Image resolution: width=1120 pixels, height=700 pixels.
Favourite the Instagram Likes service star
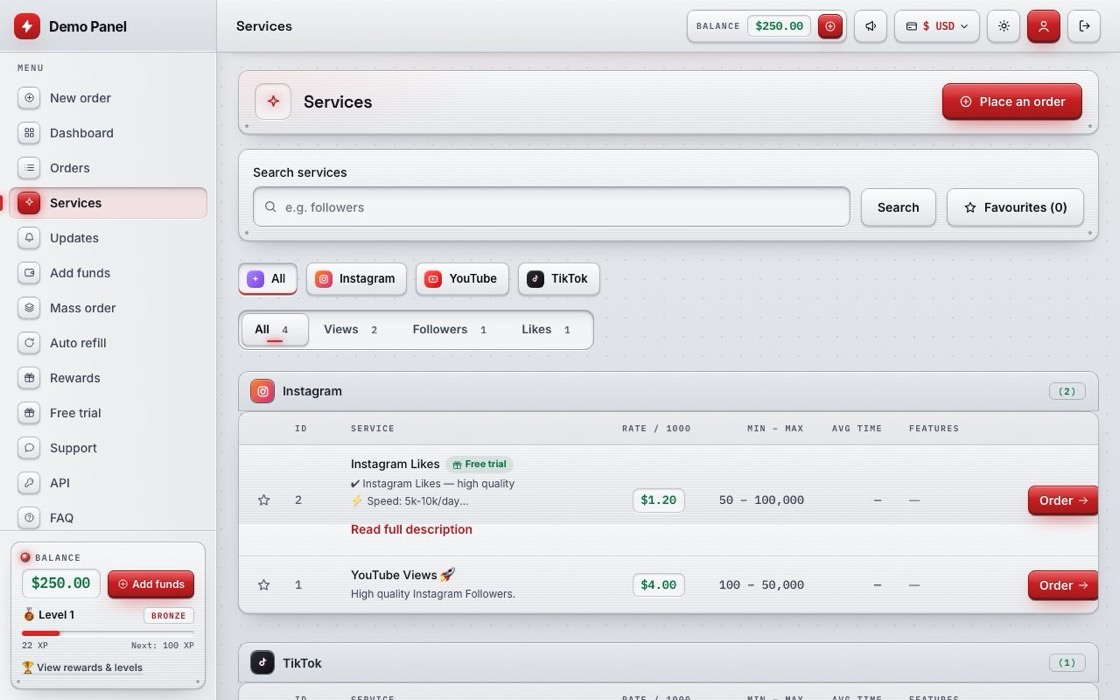264,500
